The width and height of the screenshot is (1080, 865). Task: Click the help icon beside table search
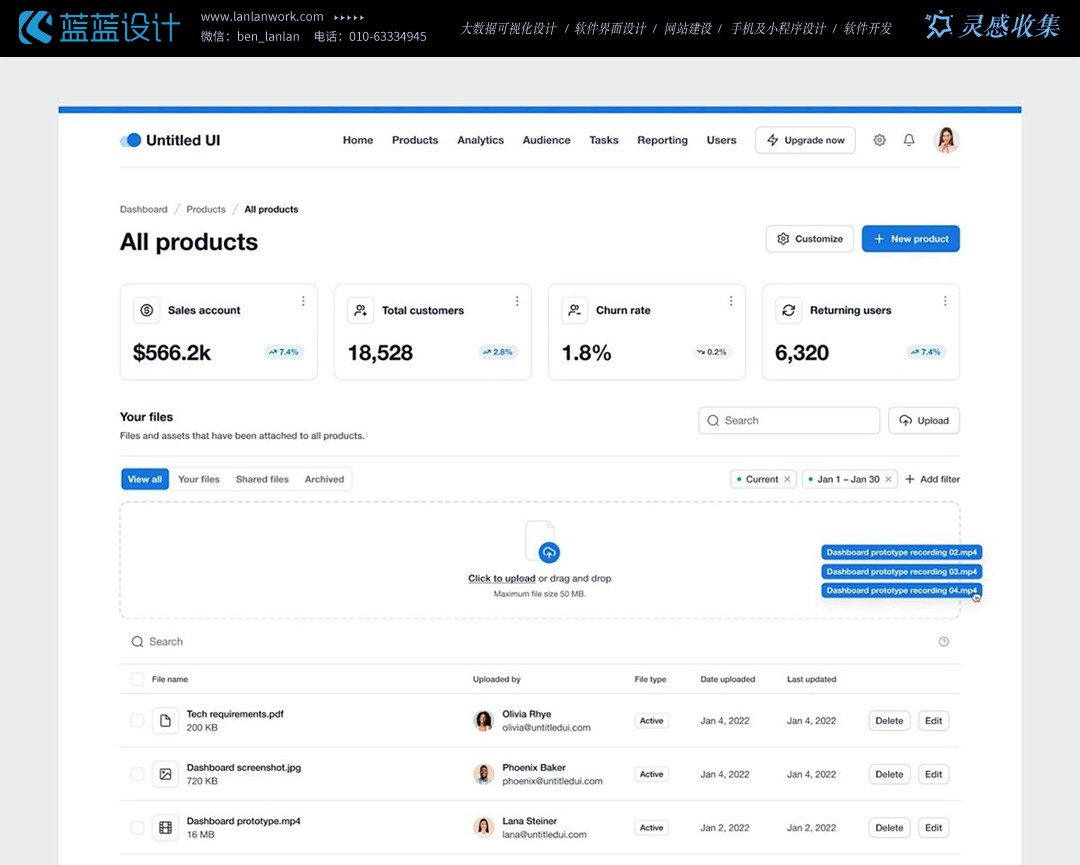[x=943, y=642]
